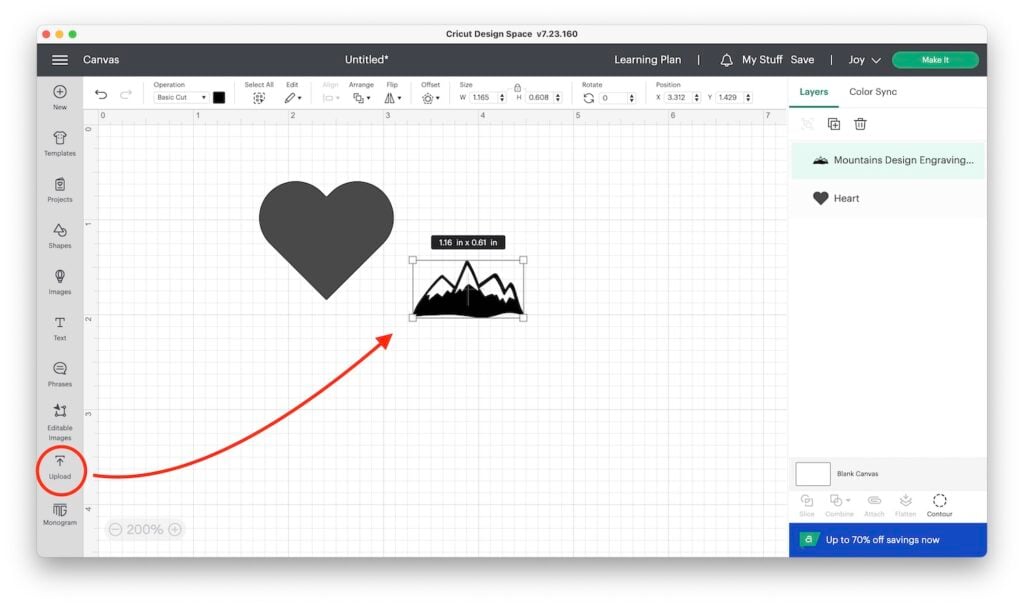Open Projects in the sidebar
Viewport: 1024px width, 606px height.
pos(59,189)
